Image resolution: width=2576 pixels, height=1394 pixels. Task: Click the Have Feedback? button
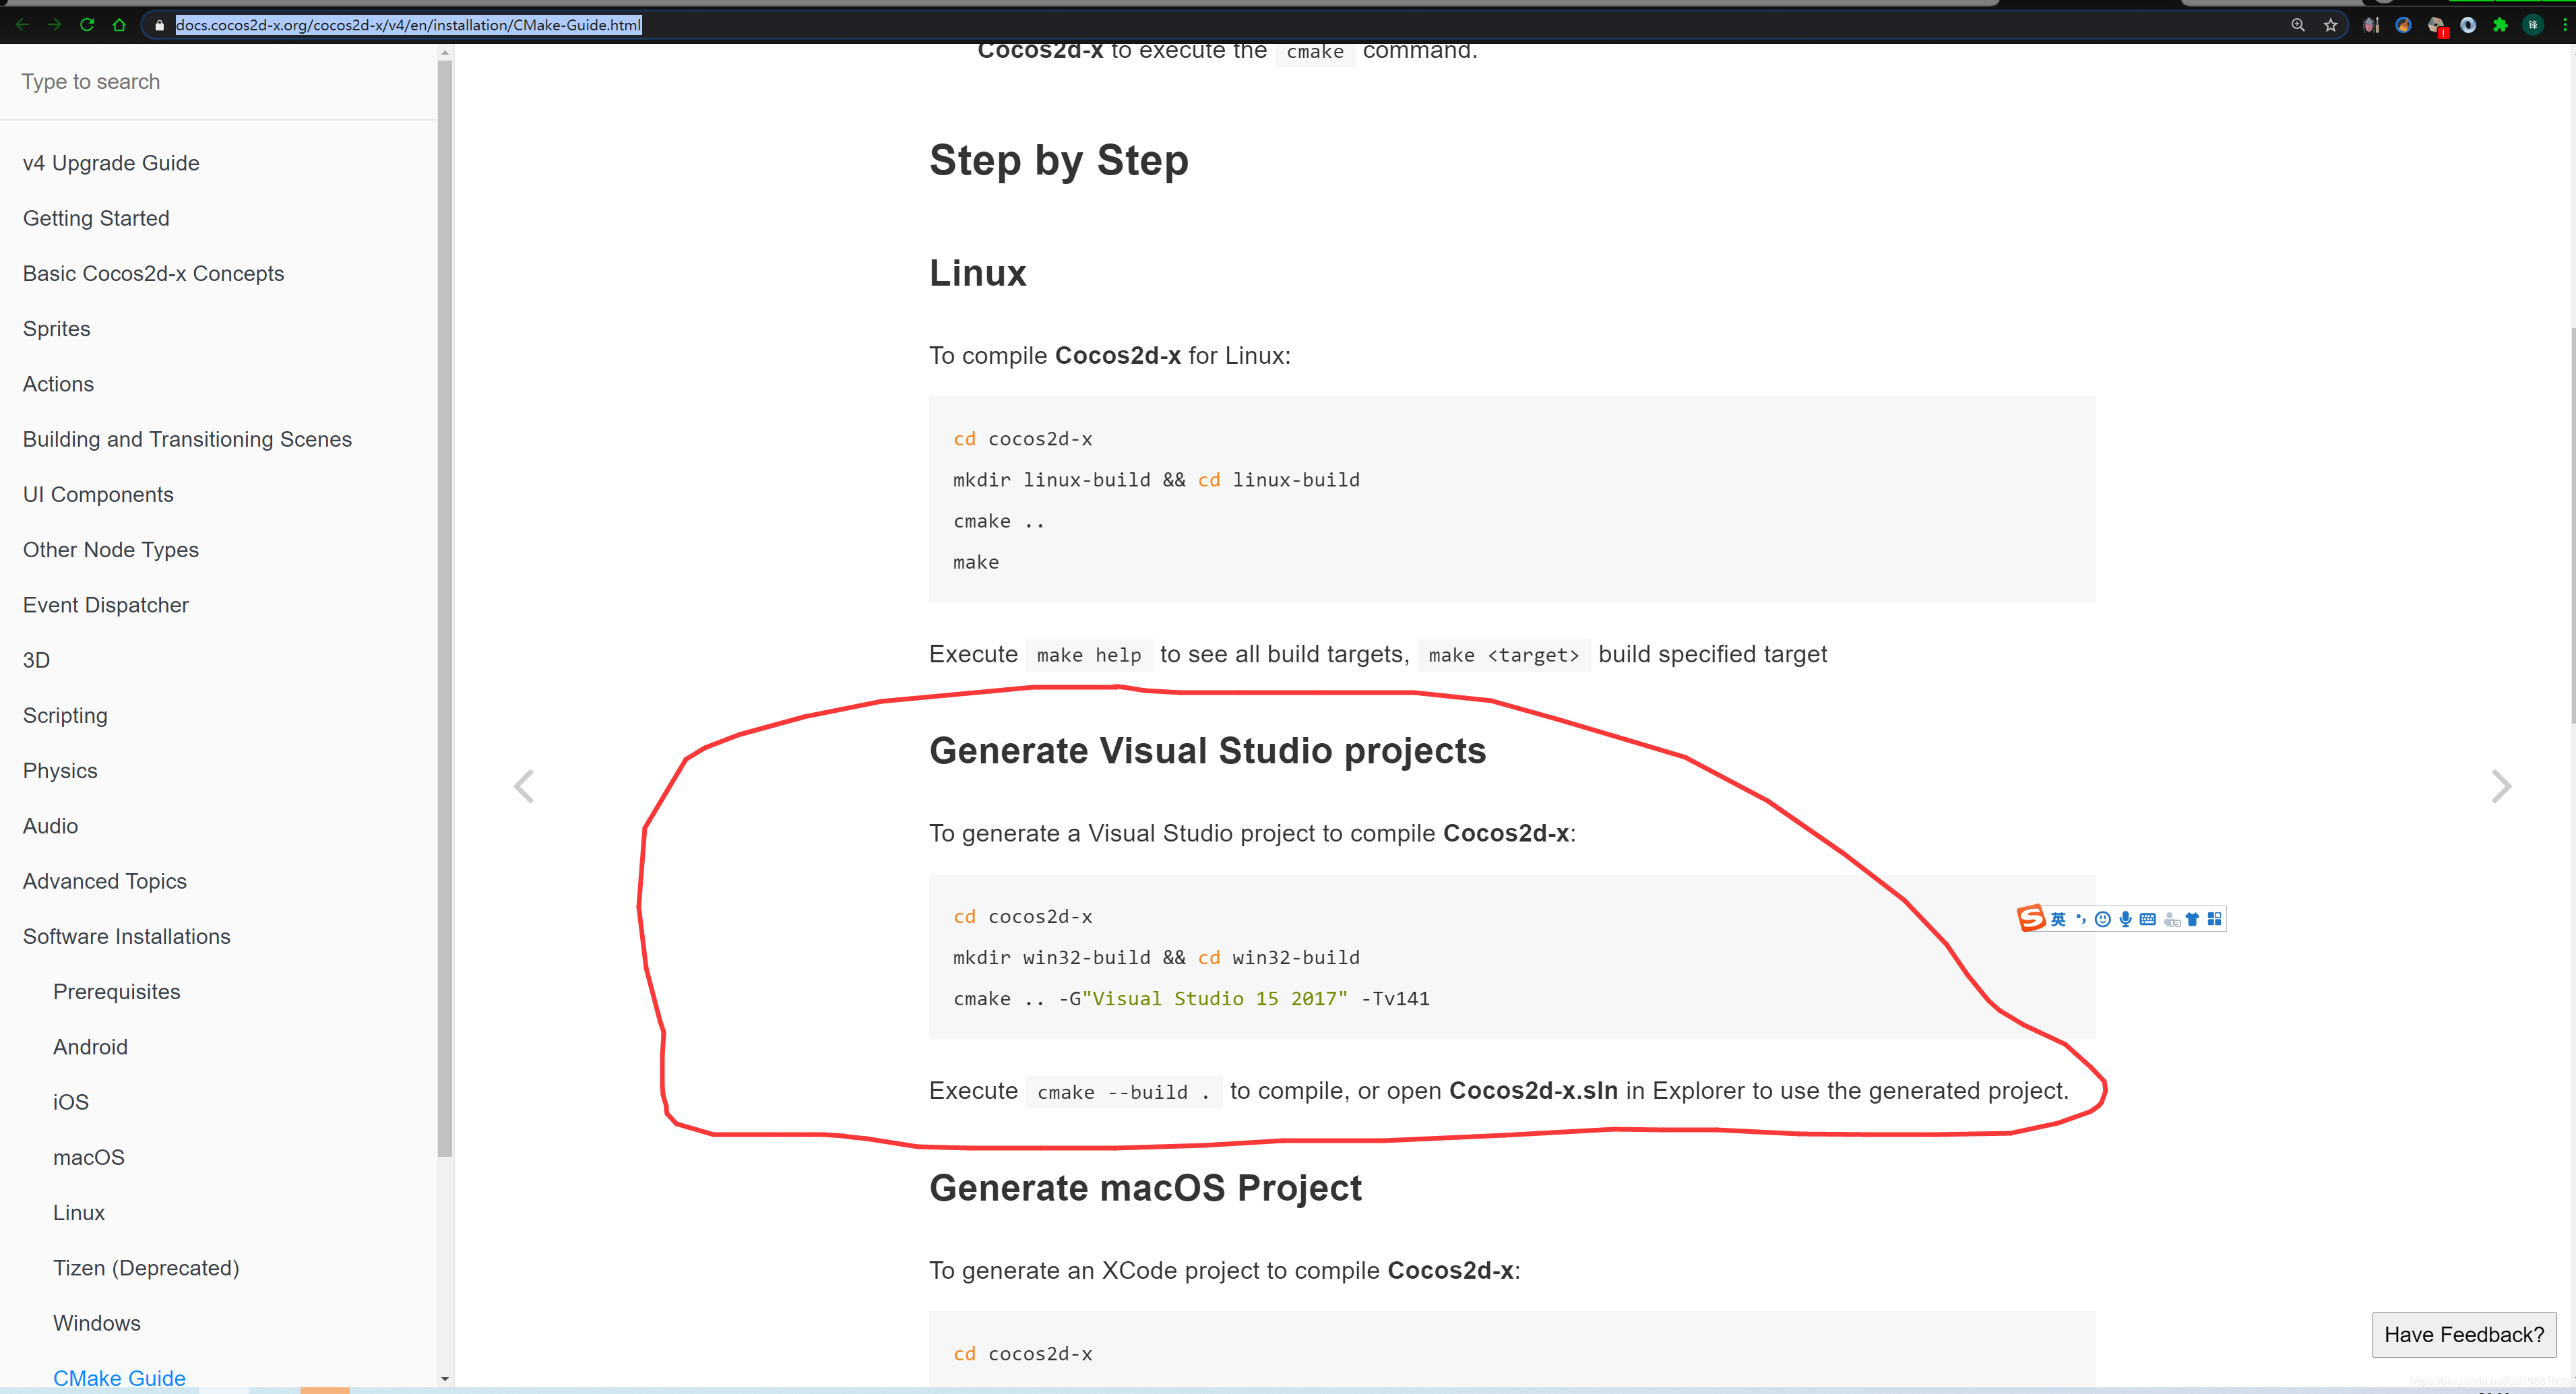click(x=2464, y=1335)
